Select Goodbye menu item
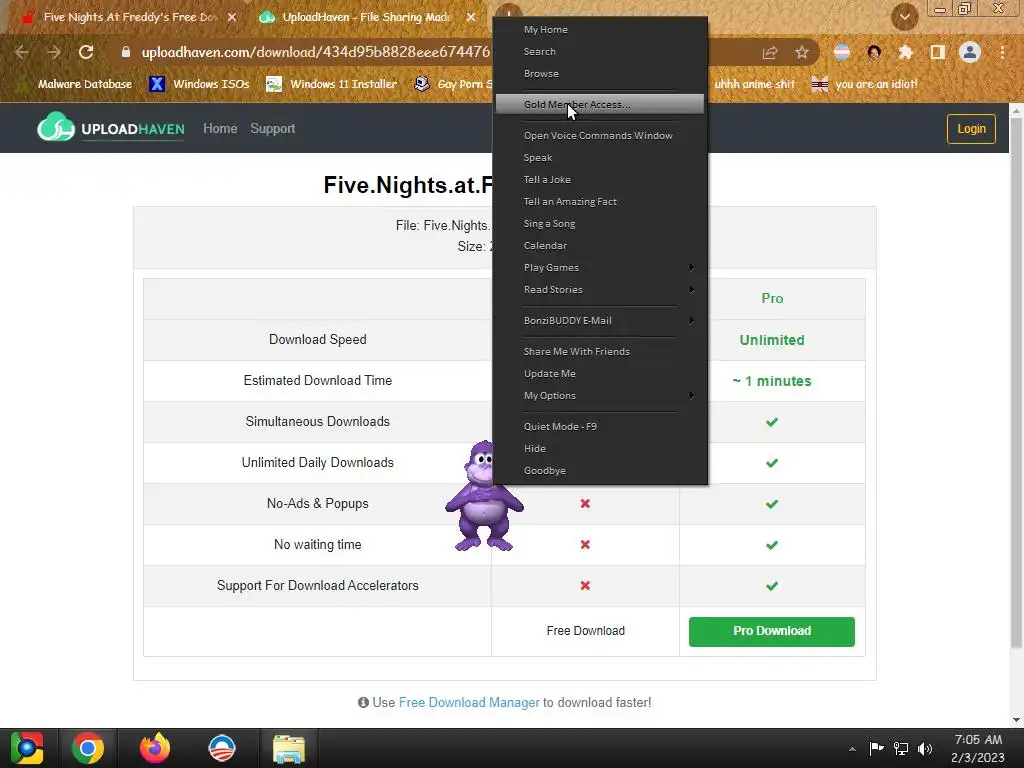Viewport: 1024px width, 768px height. coord(600,471)
